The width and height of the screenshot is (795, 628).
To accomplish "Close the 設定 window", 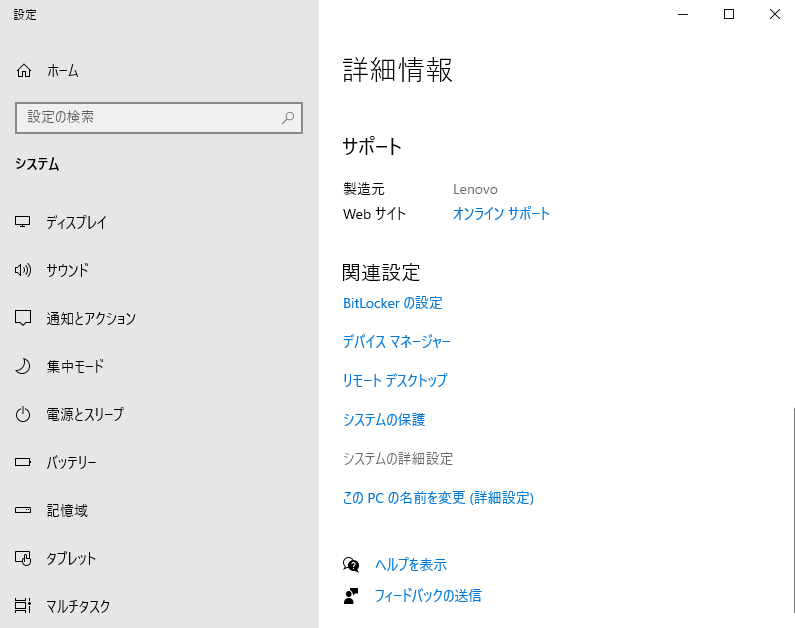I will (774, 14).
